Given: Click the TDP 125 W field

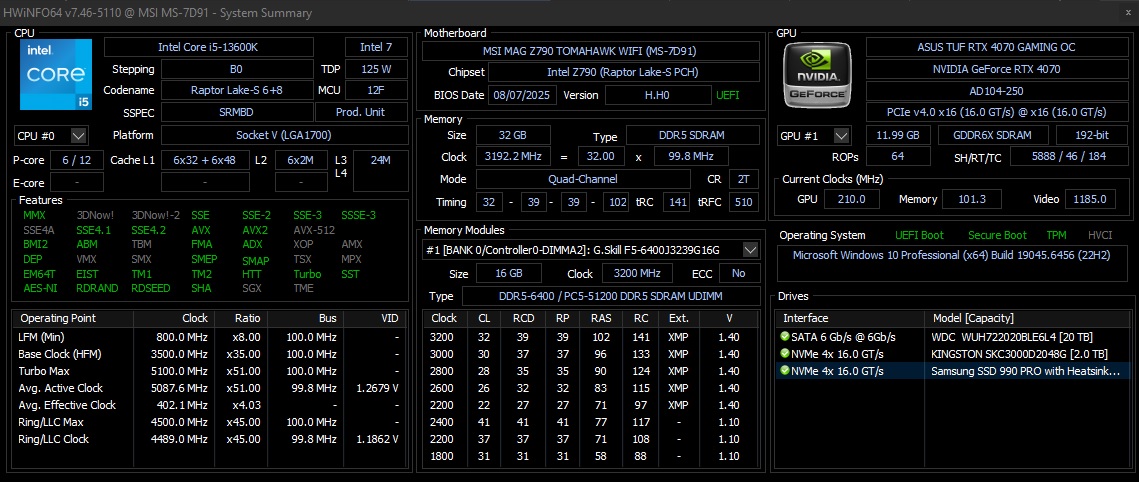Looking at the screenshot, I should pos(376,70).
